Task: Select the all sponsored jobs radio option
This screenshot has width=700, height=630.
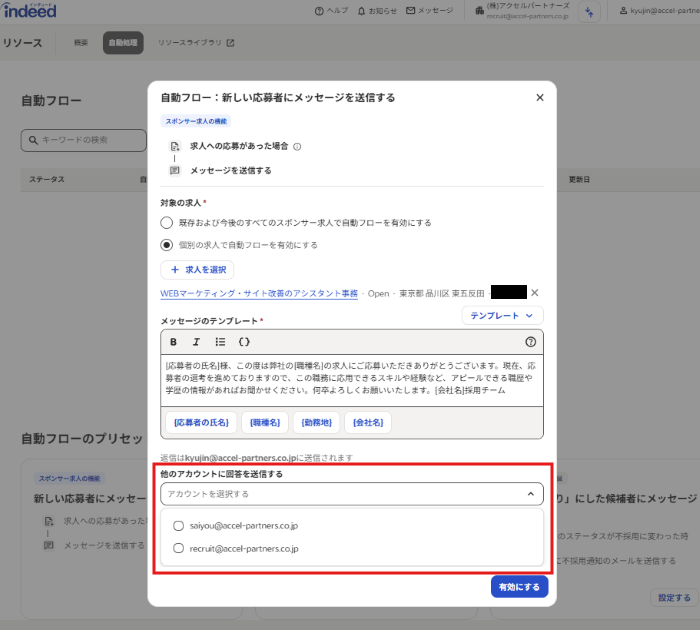Action: (x=167, y=222)
